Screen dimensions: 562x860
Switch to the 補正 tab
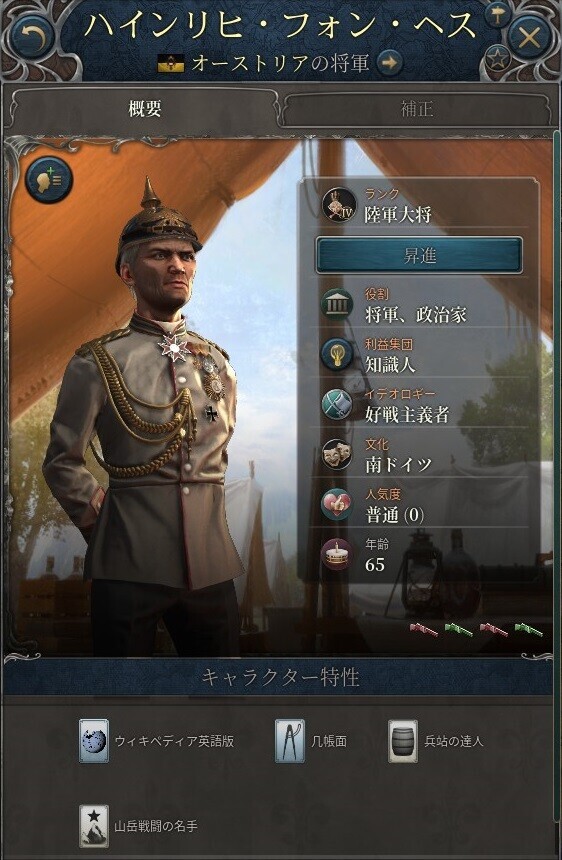click(417, 109)
